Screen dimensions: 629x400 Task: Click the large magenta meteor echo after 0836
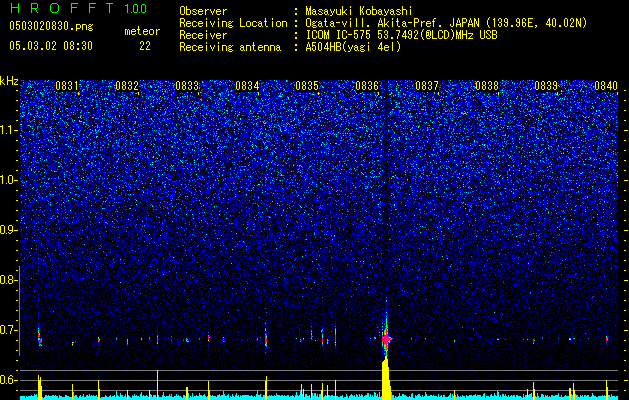pos(386,339)
